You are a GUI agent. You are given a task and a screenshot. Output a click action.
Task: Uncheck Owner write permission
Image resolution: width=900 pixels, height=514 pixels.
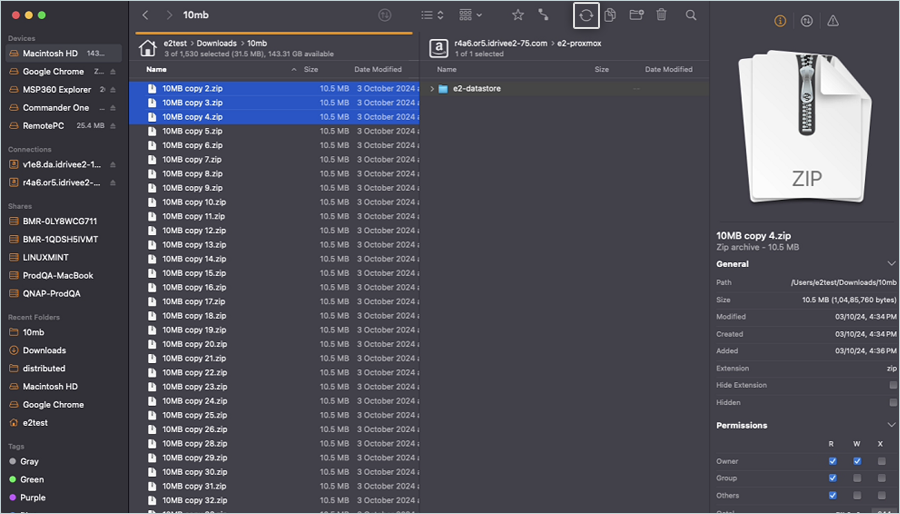(x=857, y=461)
